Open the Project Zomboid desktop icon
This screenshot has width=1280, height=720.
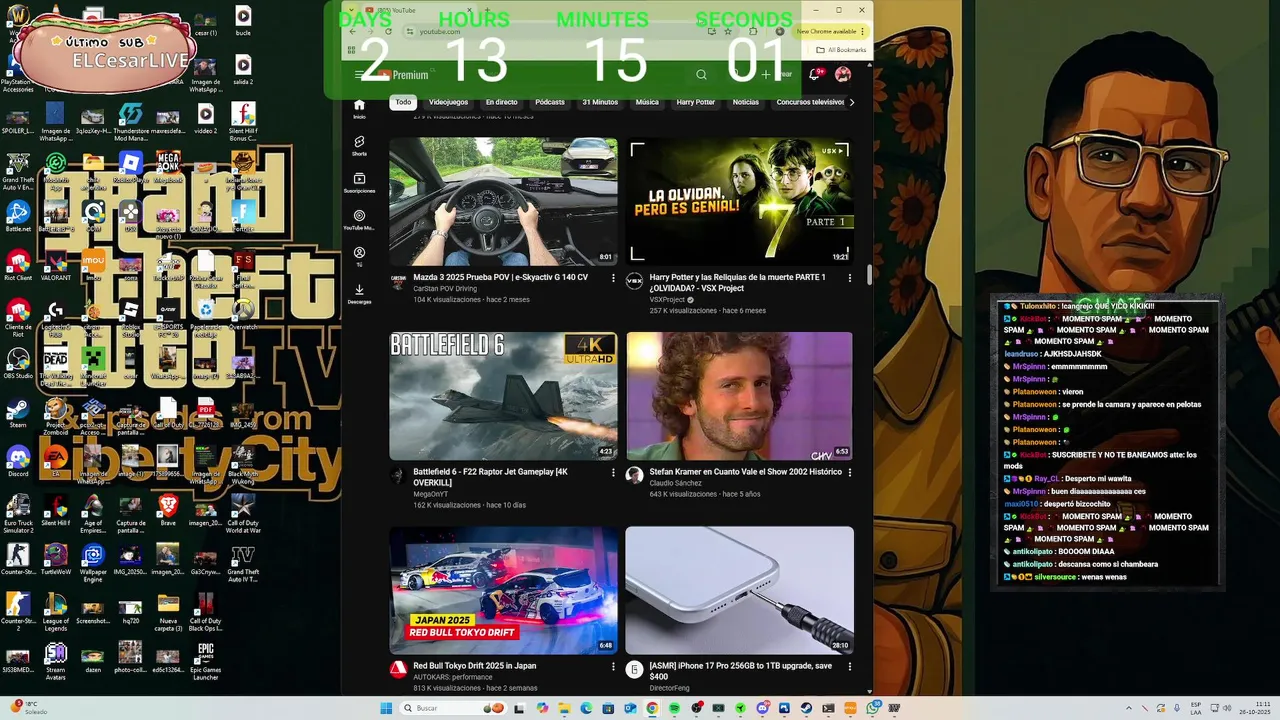tap(55, 415)
